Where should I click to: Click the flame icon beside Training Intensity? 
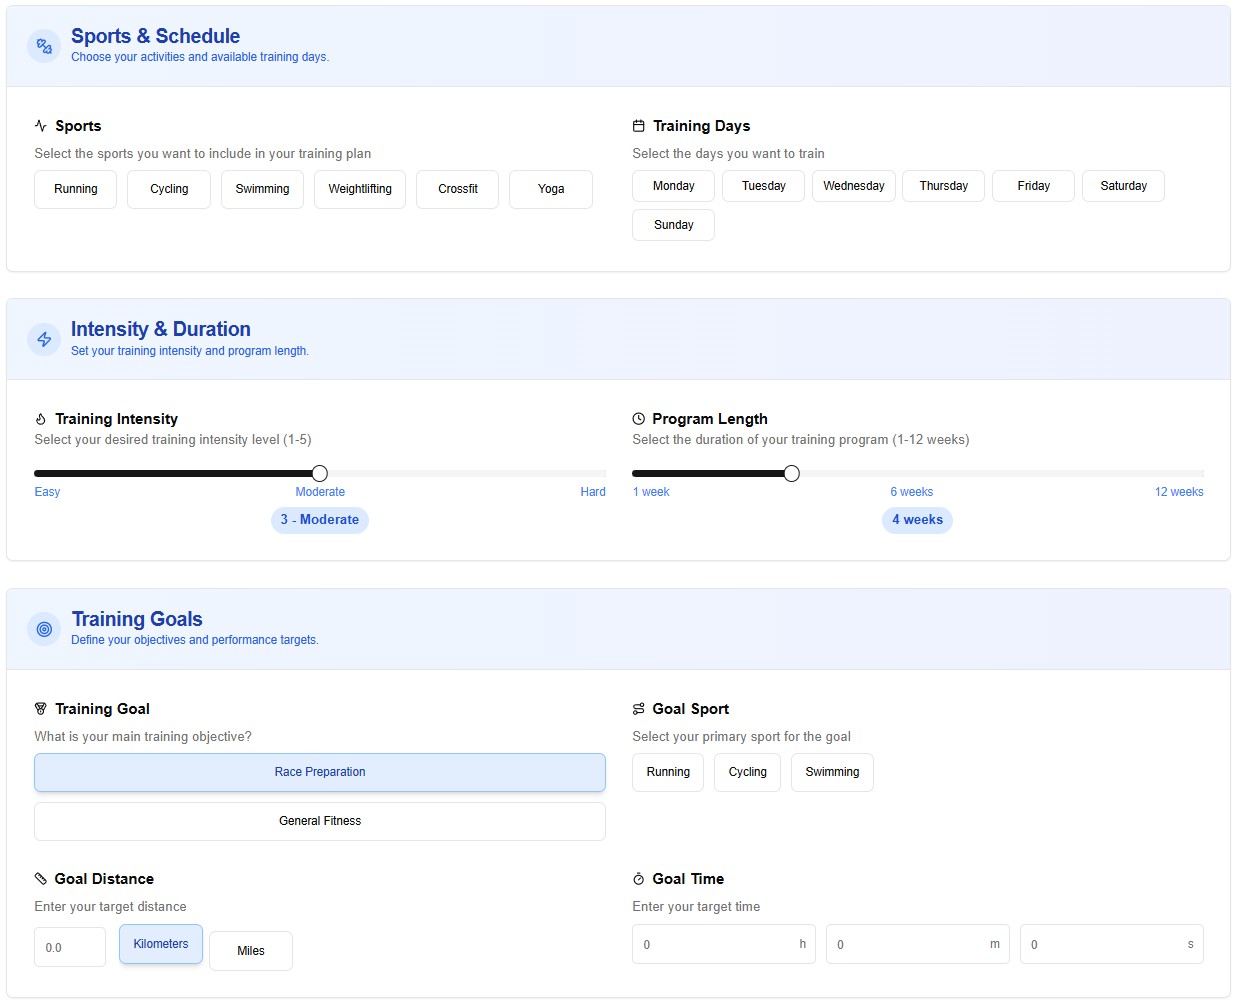[41, 419]
